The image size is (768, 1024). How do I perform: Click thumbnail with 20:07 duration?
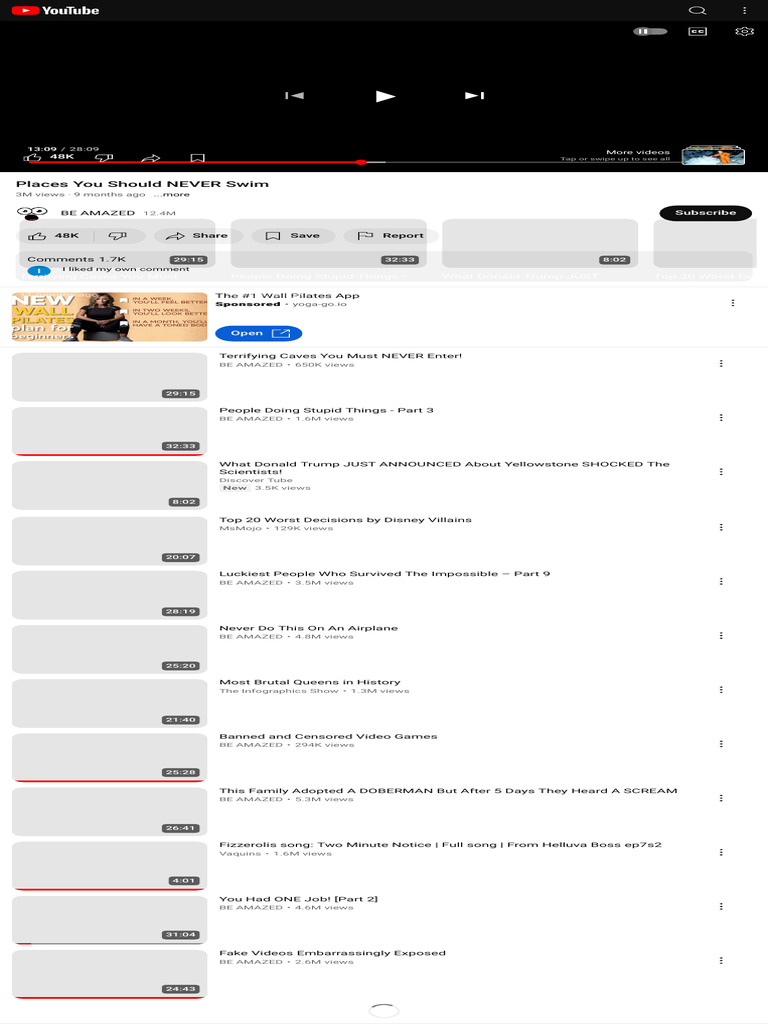(x=110, y=541)
